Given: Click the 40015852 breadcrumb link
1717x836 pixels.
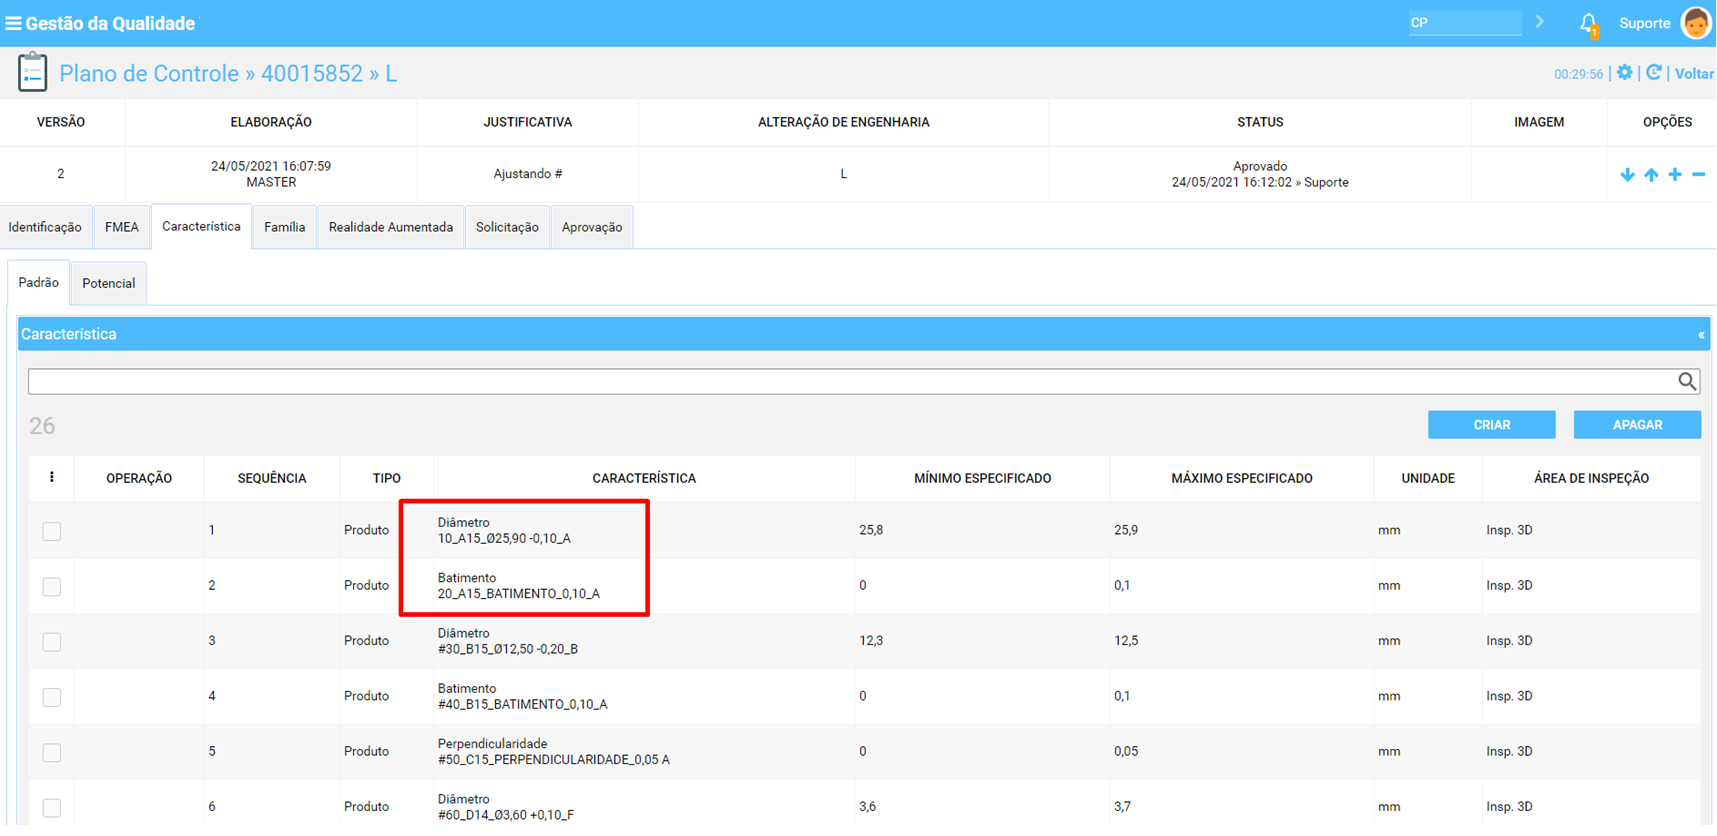Looking at the screenshot, I should pos(312,73).
